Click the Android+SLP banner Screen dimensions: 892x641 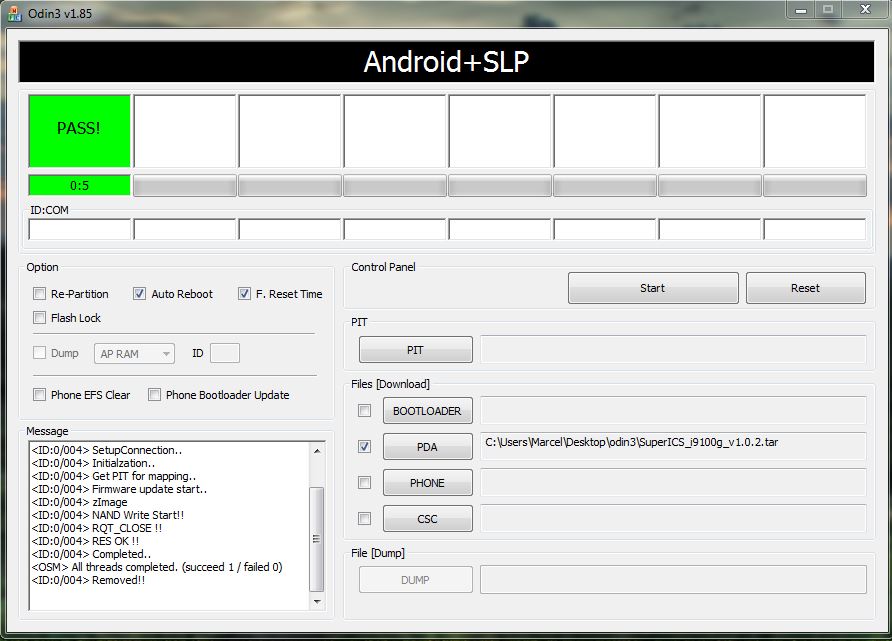point(447,61)
